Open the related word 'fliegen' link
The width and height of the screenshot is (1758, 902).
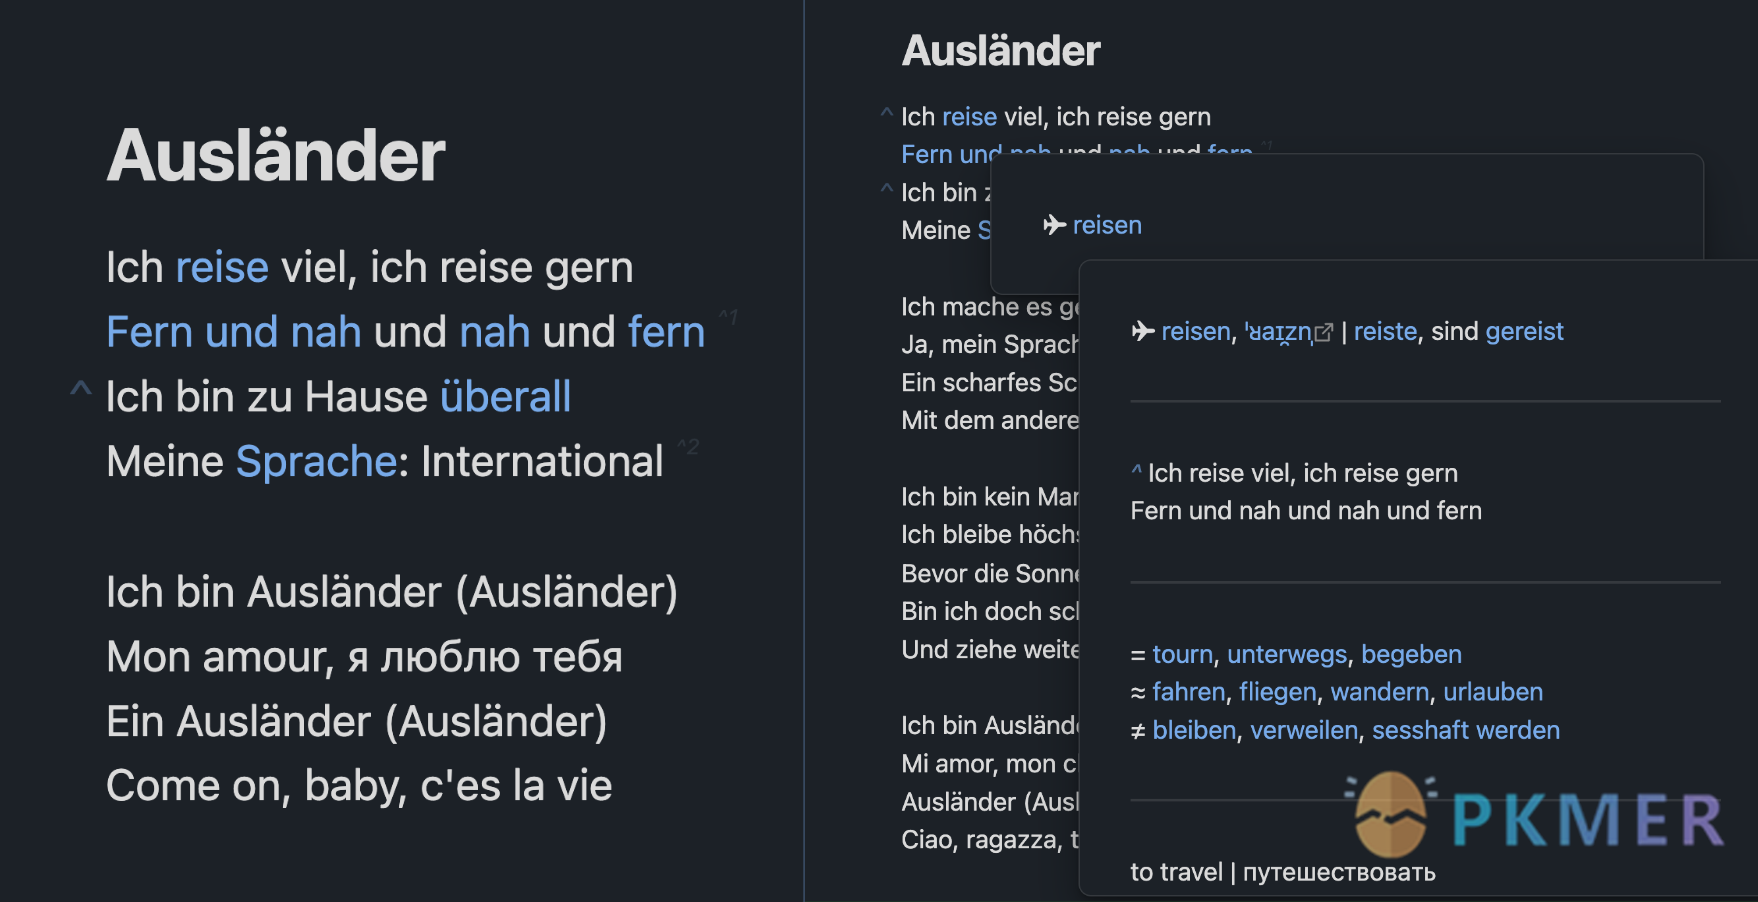coord(1277,692)
